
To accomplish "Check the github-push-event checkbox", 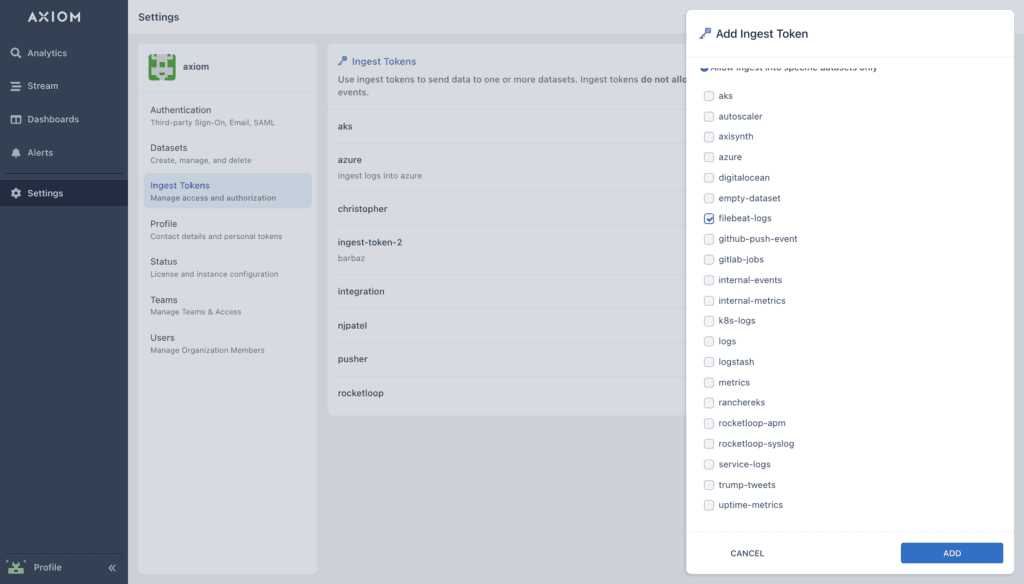I will click(709, 239).
